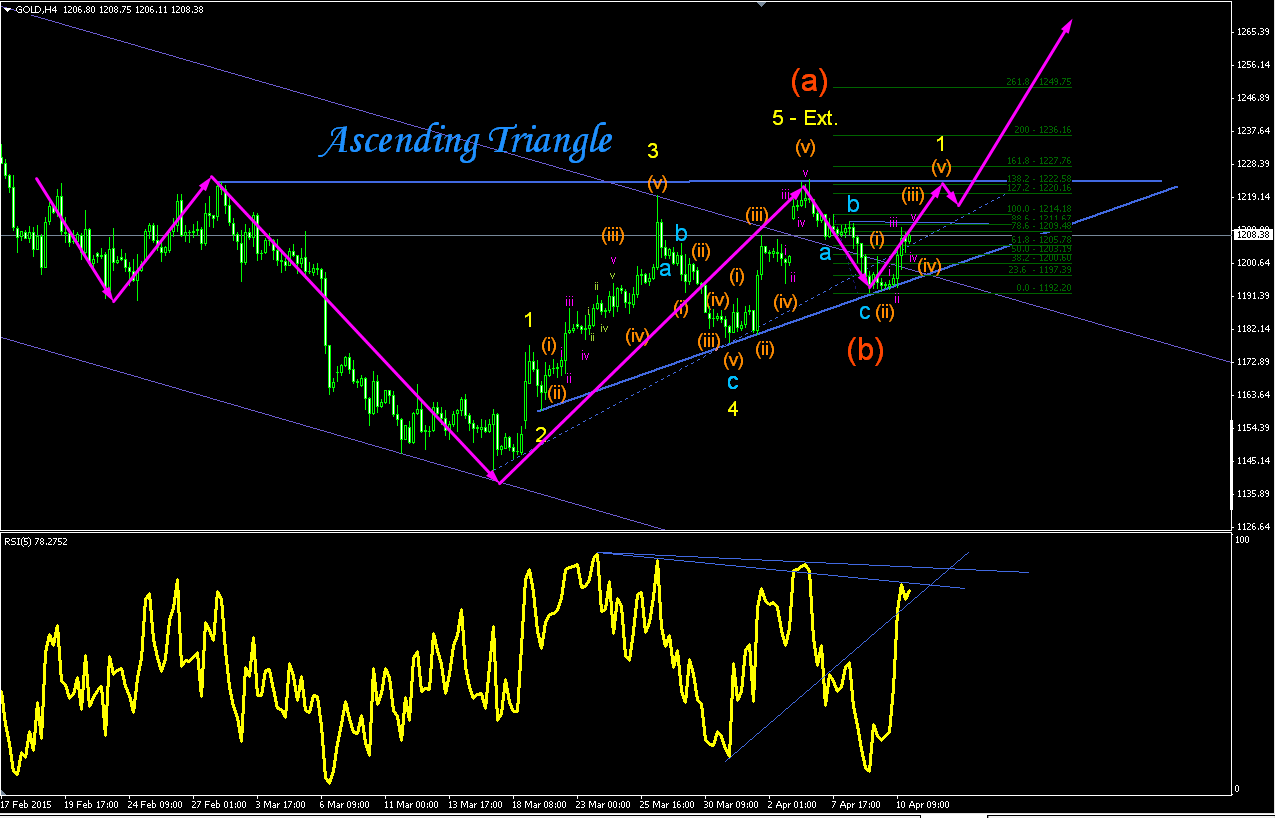The height and width of the screenshot is (818, 1275).
Task: Select the yellow RSI line's latest peak
Action: point(903,585)
